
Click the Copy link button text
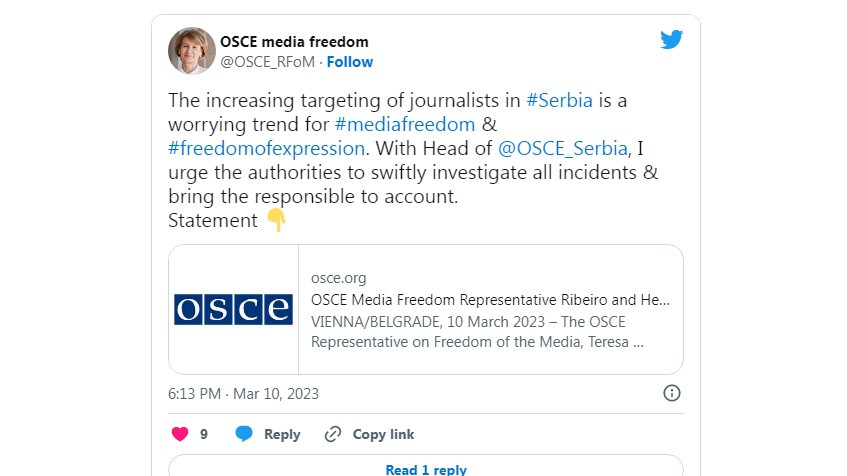(x=383, y=434)
